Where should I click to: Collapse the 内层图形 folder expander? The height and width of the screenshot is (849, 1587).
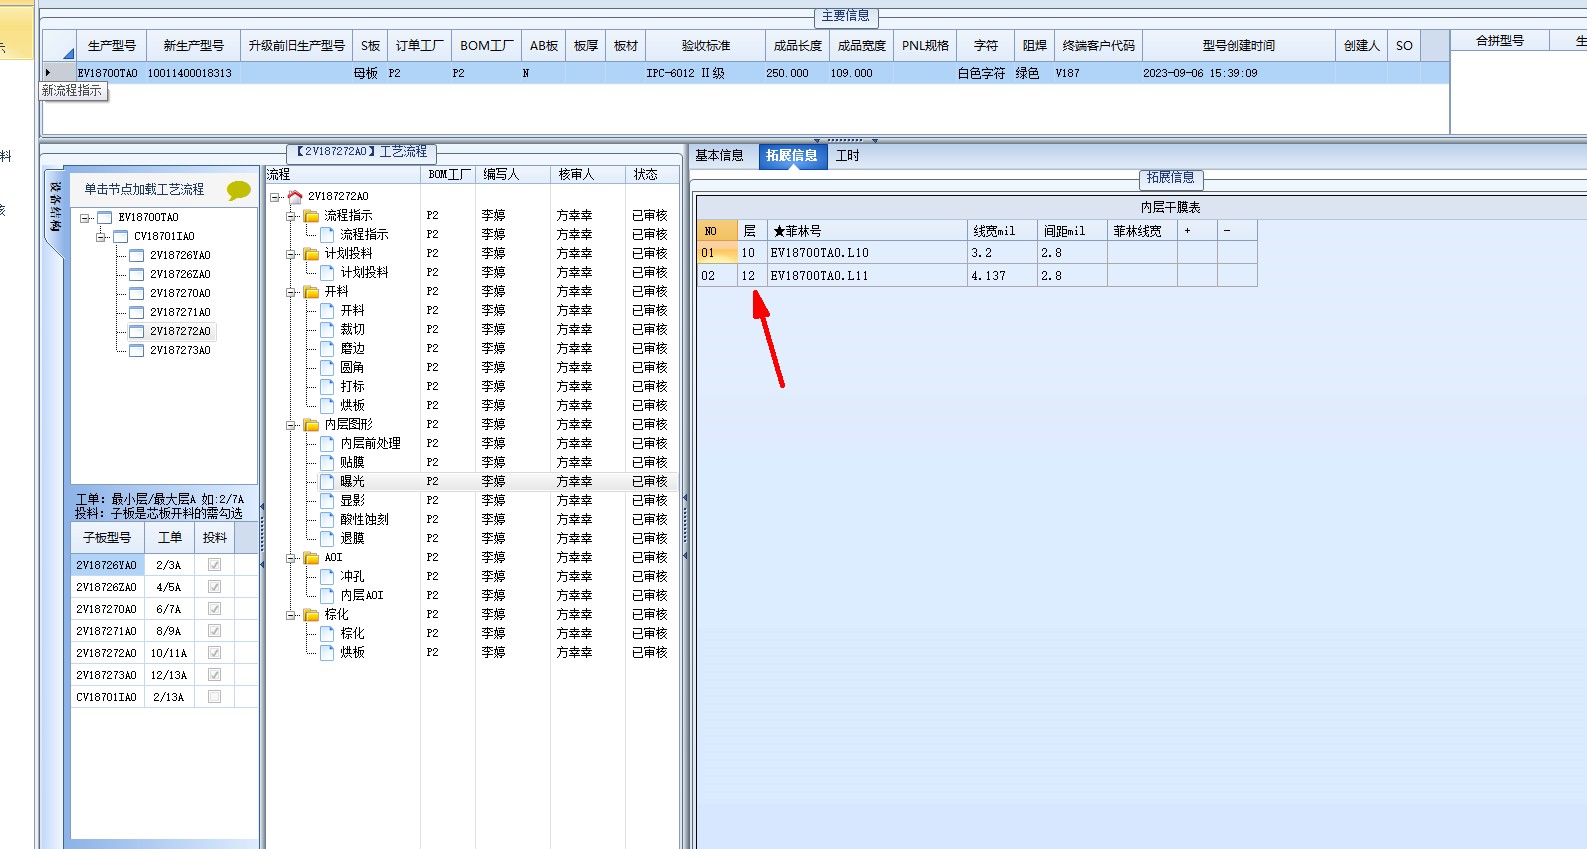(291, 425)
